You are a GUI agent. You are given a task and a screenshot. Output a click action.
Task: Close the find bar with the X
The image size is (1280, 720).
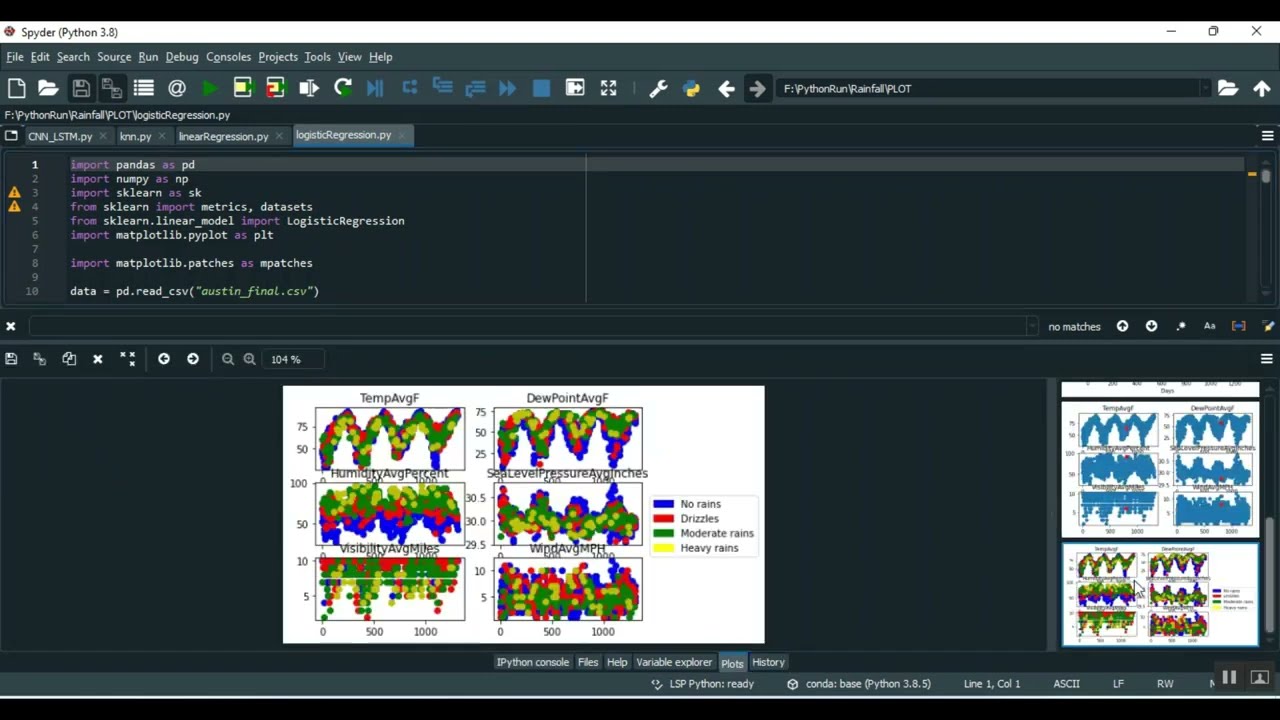tap(10, 326)
